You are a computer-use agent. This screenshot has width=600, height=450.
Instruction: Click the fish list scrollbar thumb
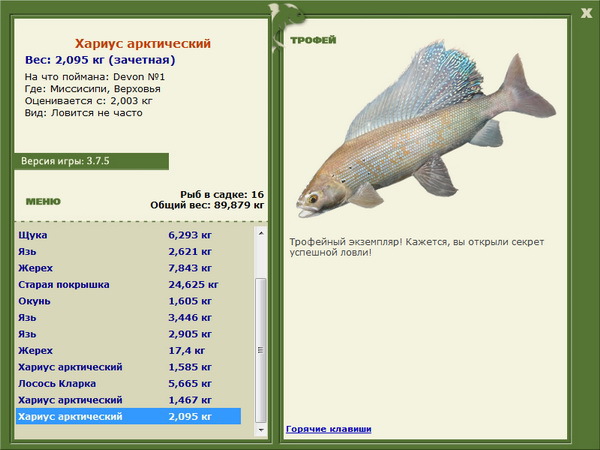click(261, 350)
